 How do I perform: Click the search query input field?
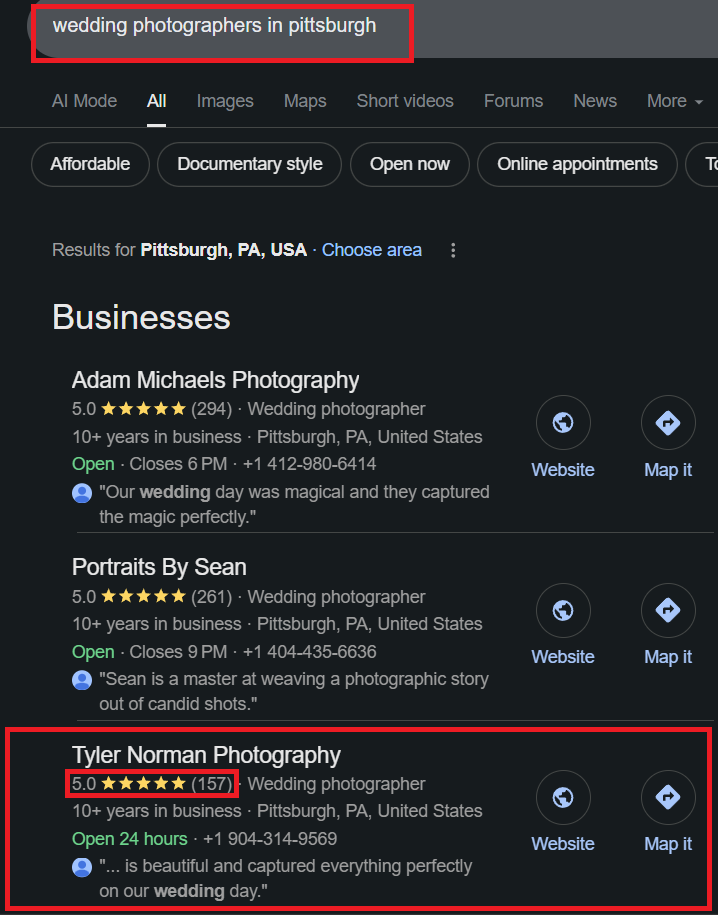[x=220, y=27]
